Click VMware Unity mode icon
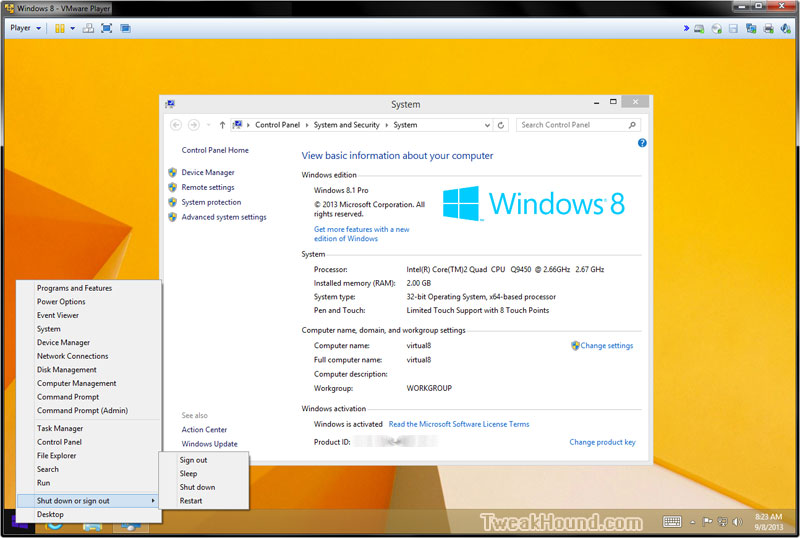 point(126,29)
